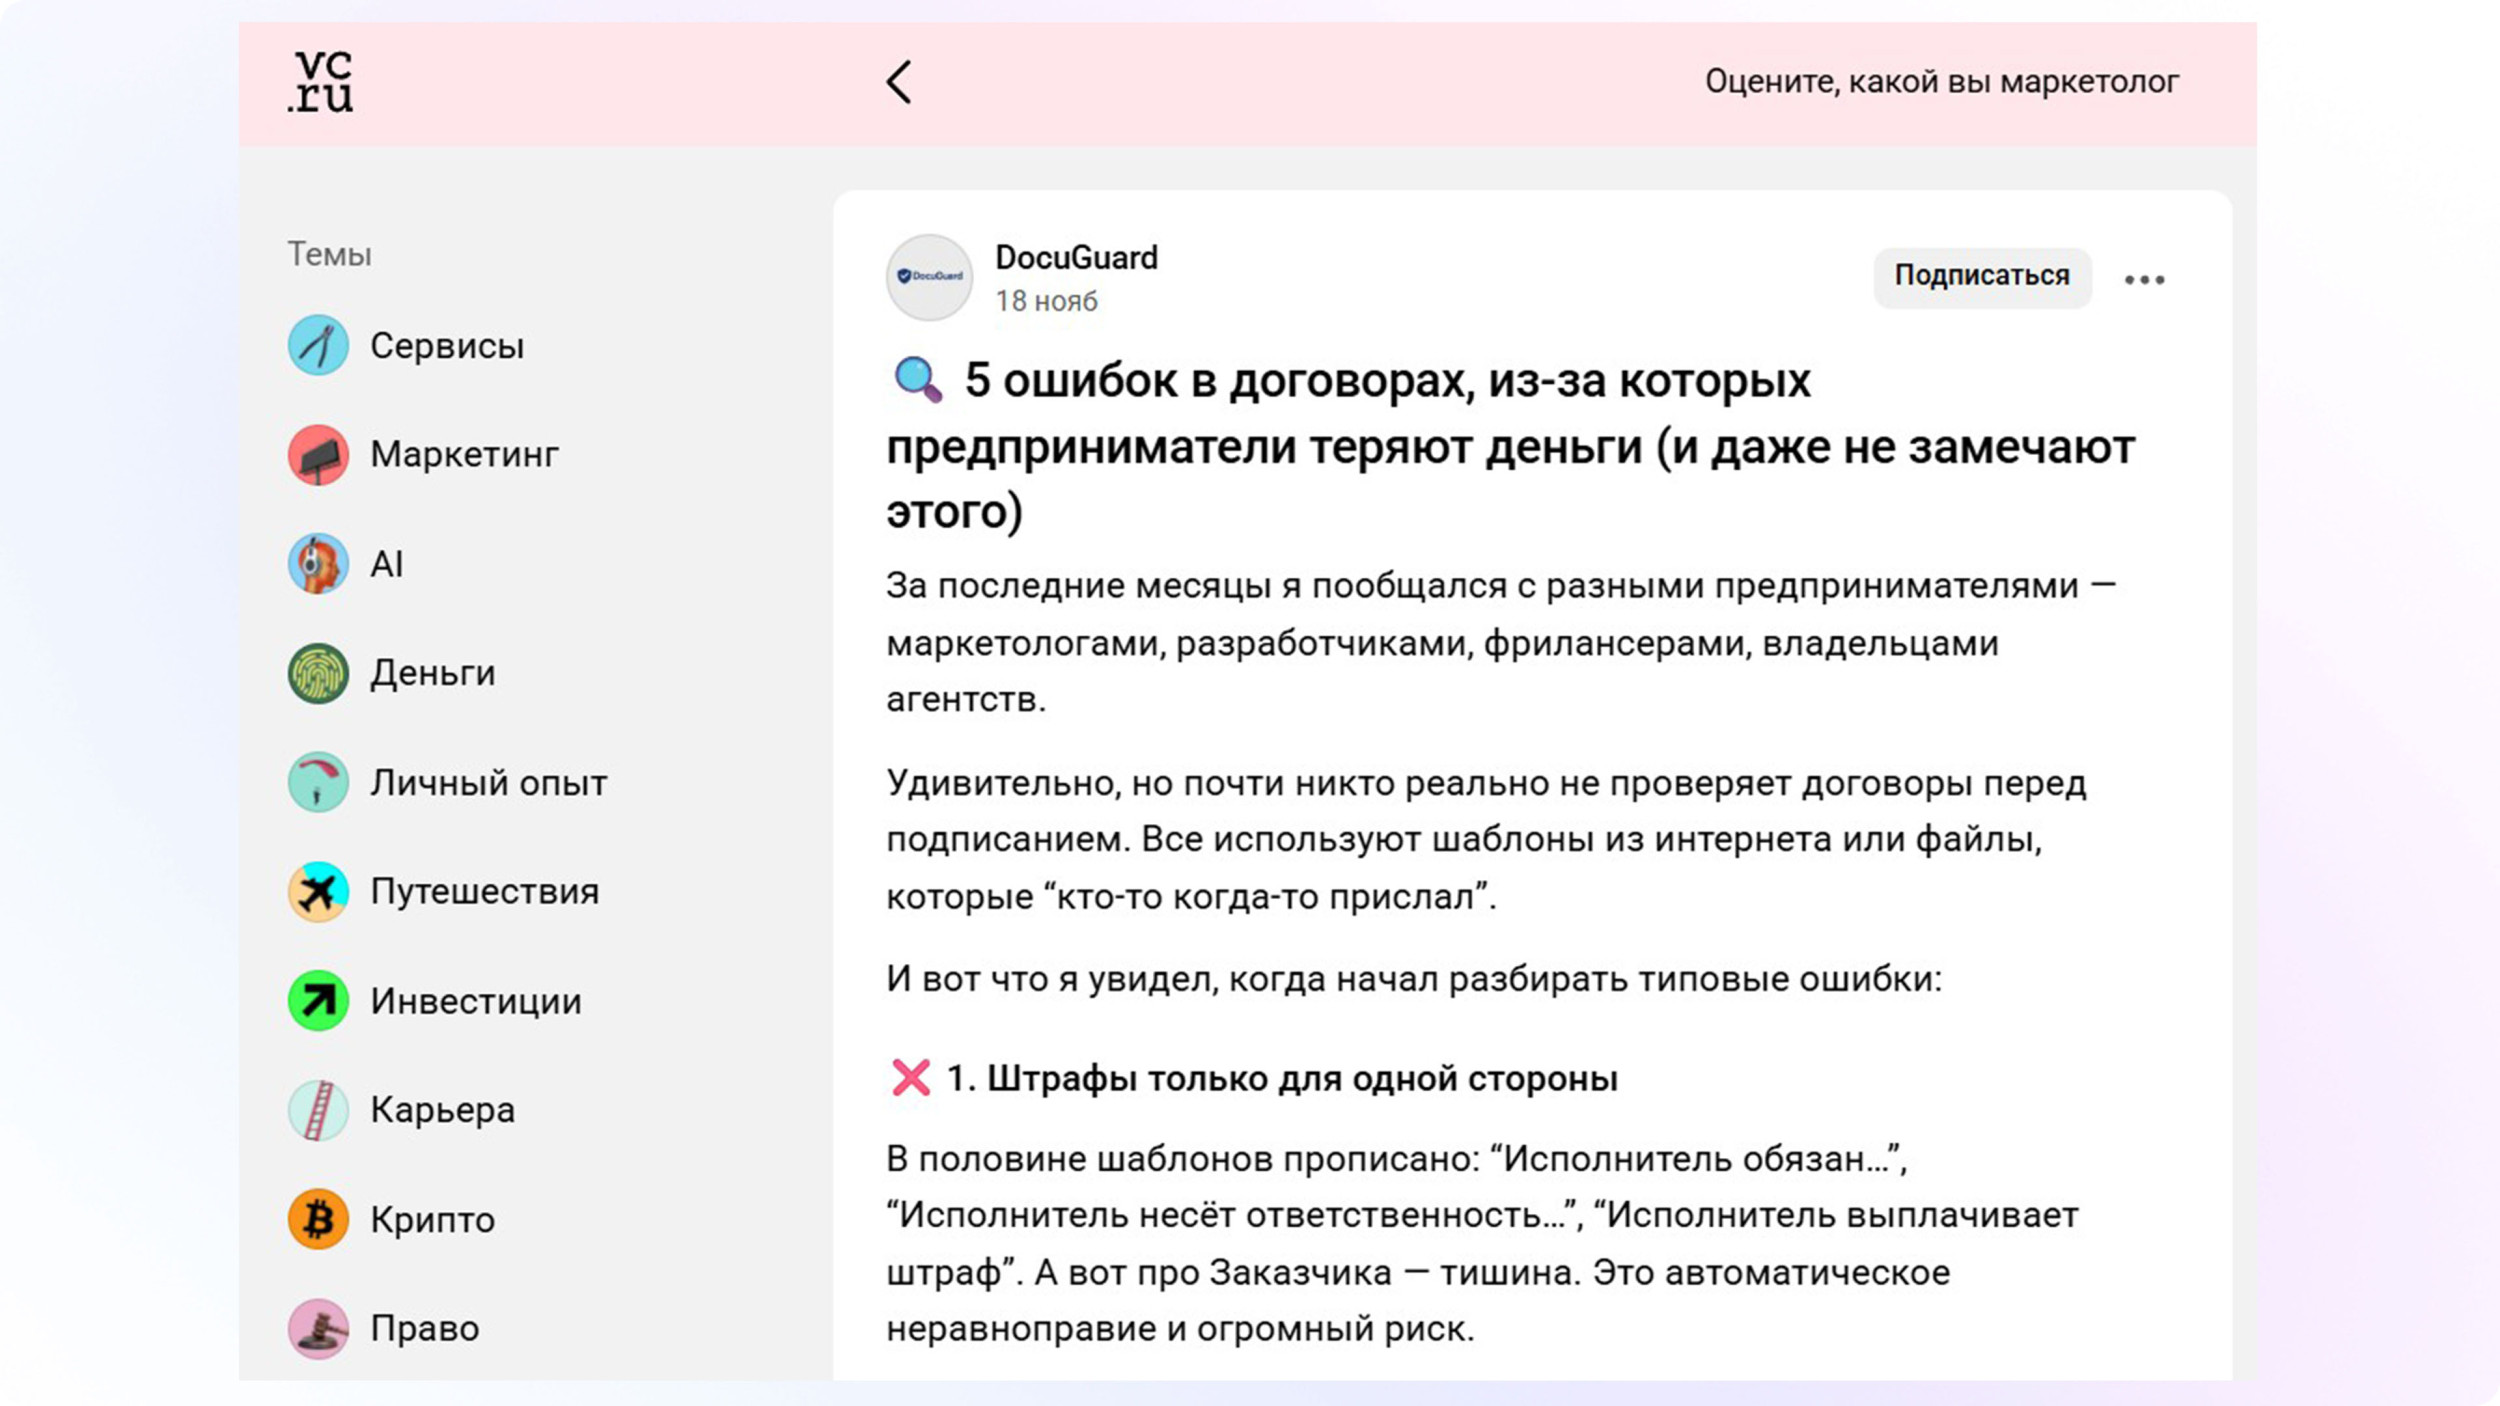2500x1406 pixels.
Task: Click the 18 нояб post date
Action: click(x=1046, y=301)
